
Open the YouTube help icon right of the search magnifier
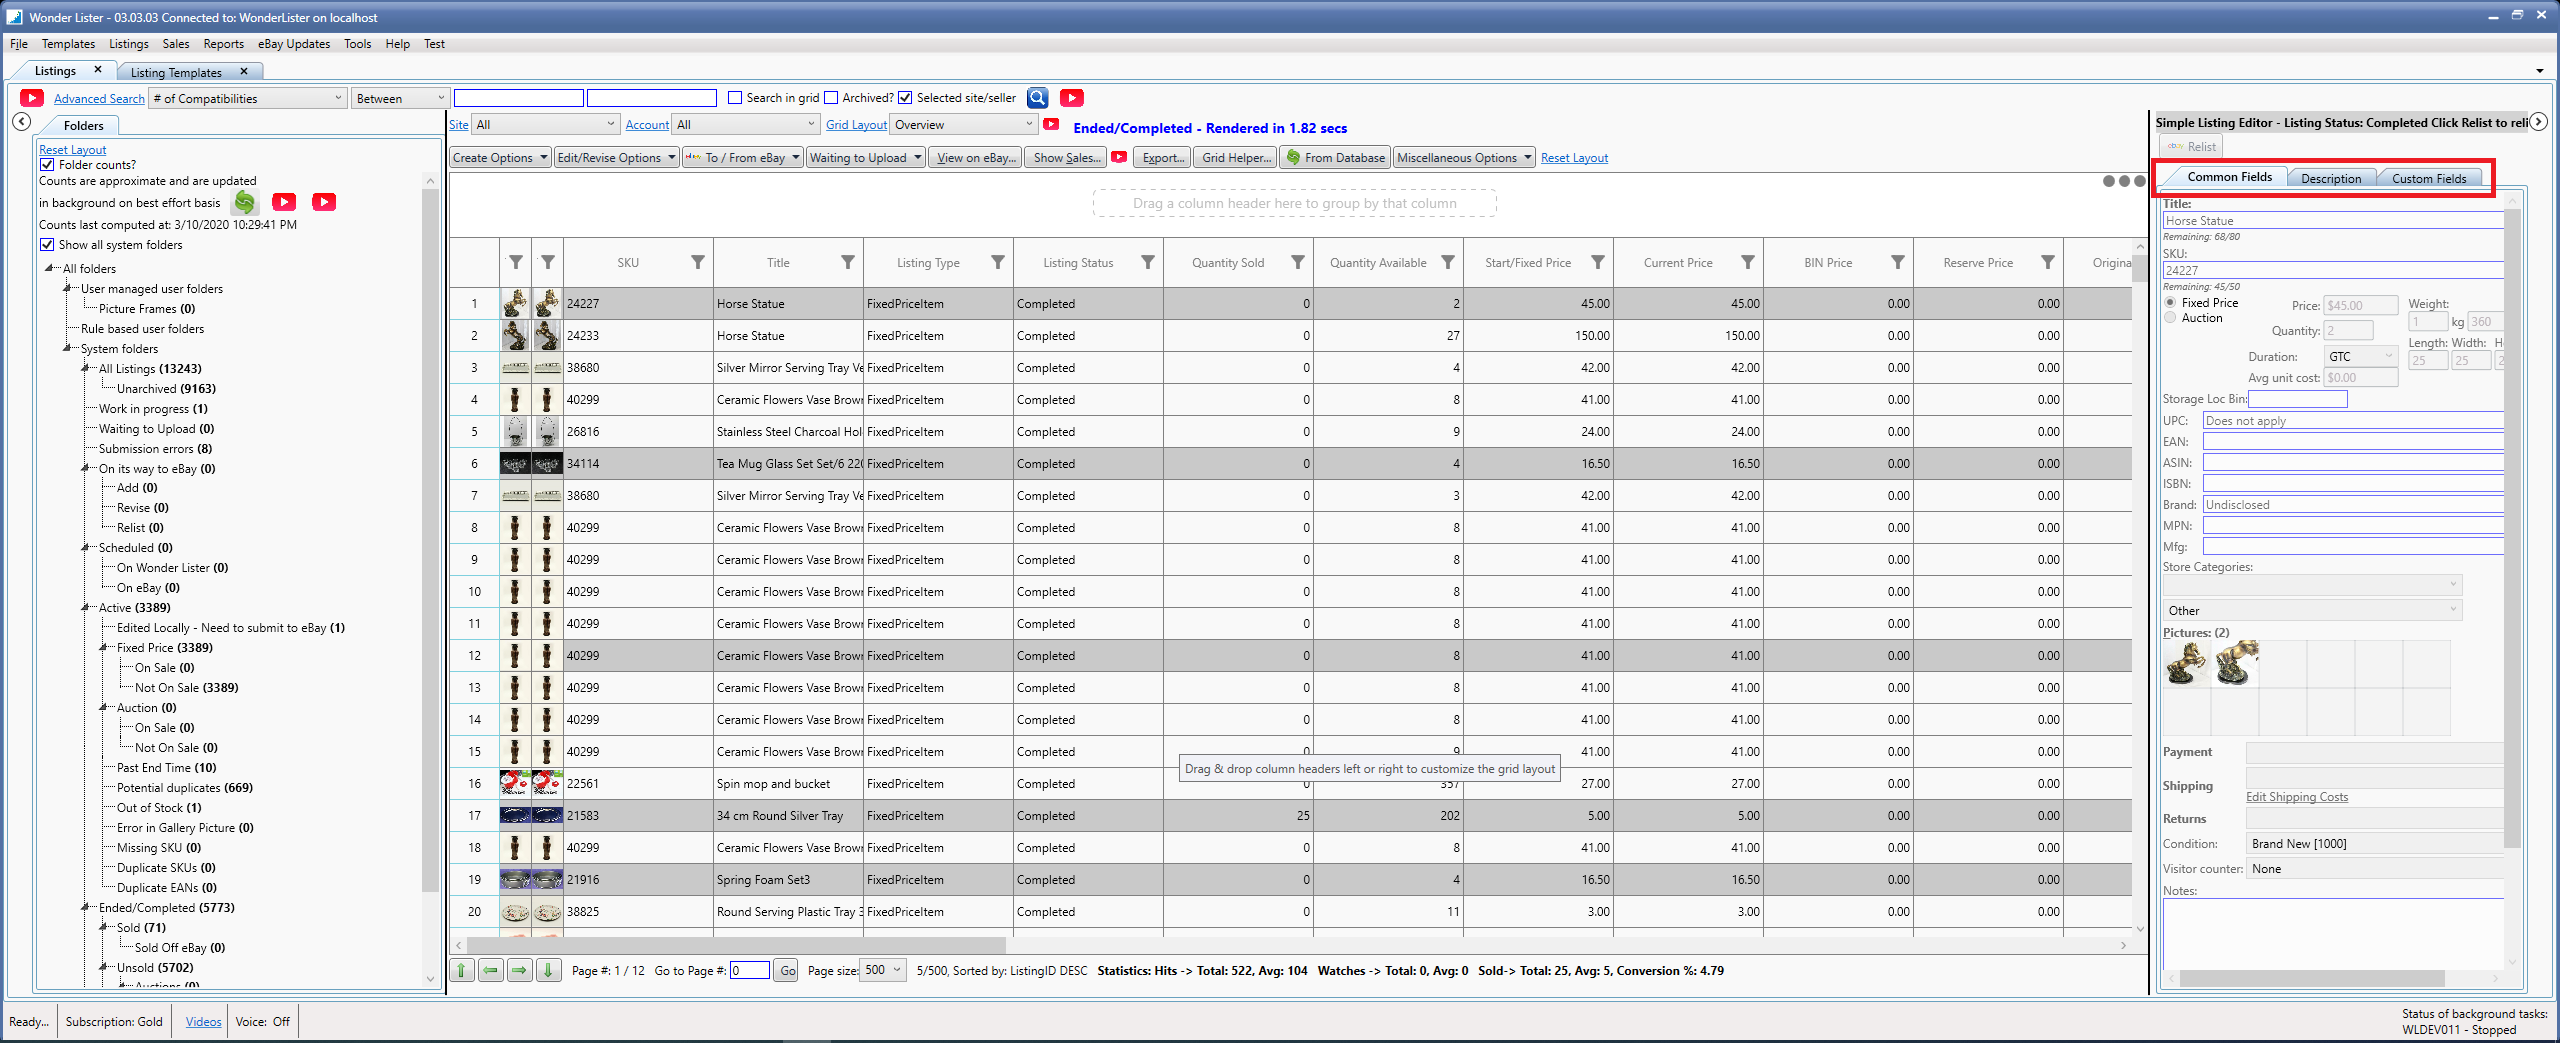1071,98
